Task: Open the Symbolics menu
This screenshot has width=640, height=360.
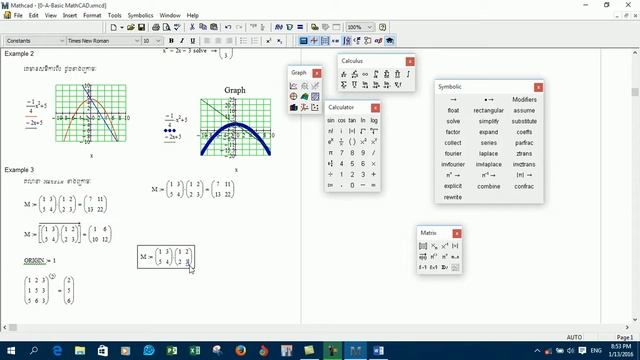Action: pyautogui.click(x=140, y=16)
